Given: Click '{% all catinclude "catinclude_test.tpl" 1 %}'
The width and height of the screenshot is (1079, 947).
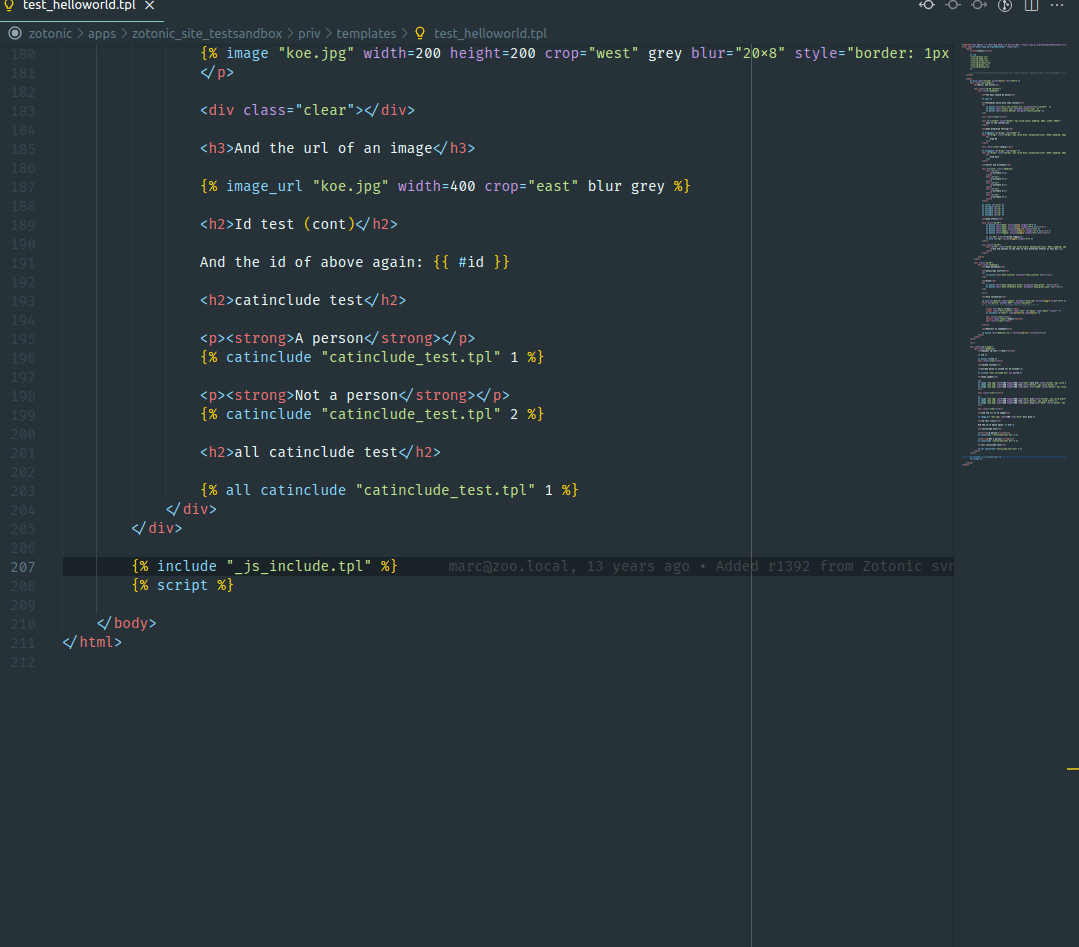Looking at the screenshot, I should click(x=389, y=491).
